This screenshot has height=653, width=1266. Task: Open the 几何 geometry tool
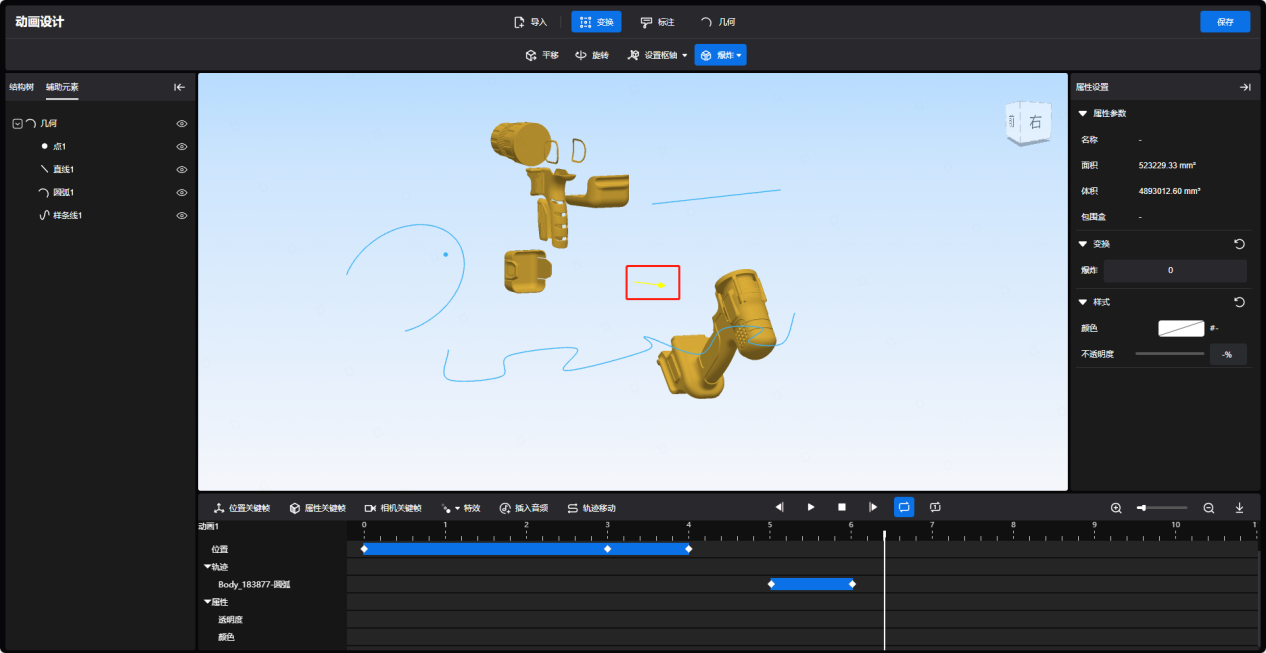click(x=718, y=22)
